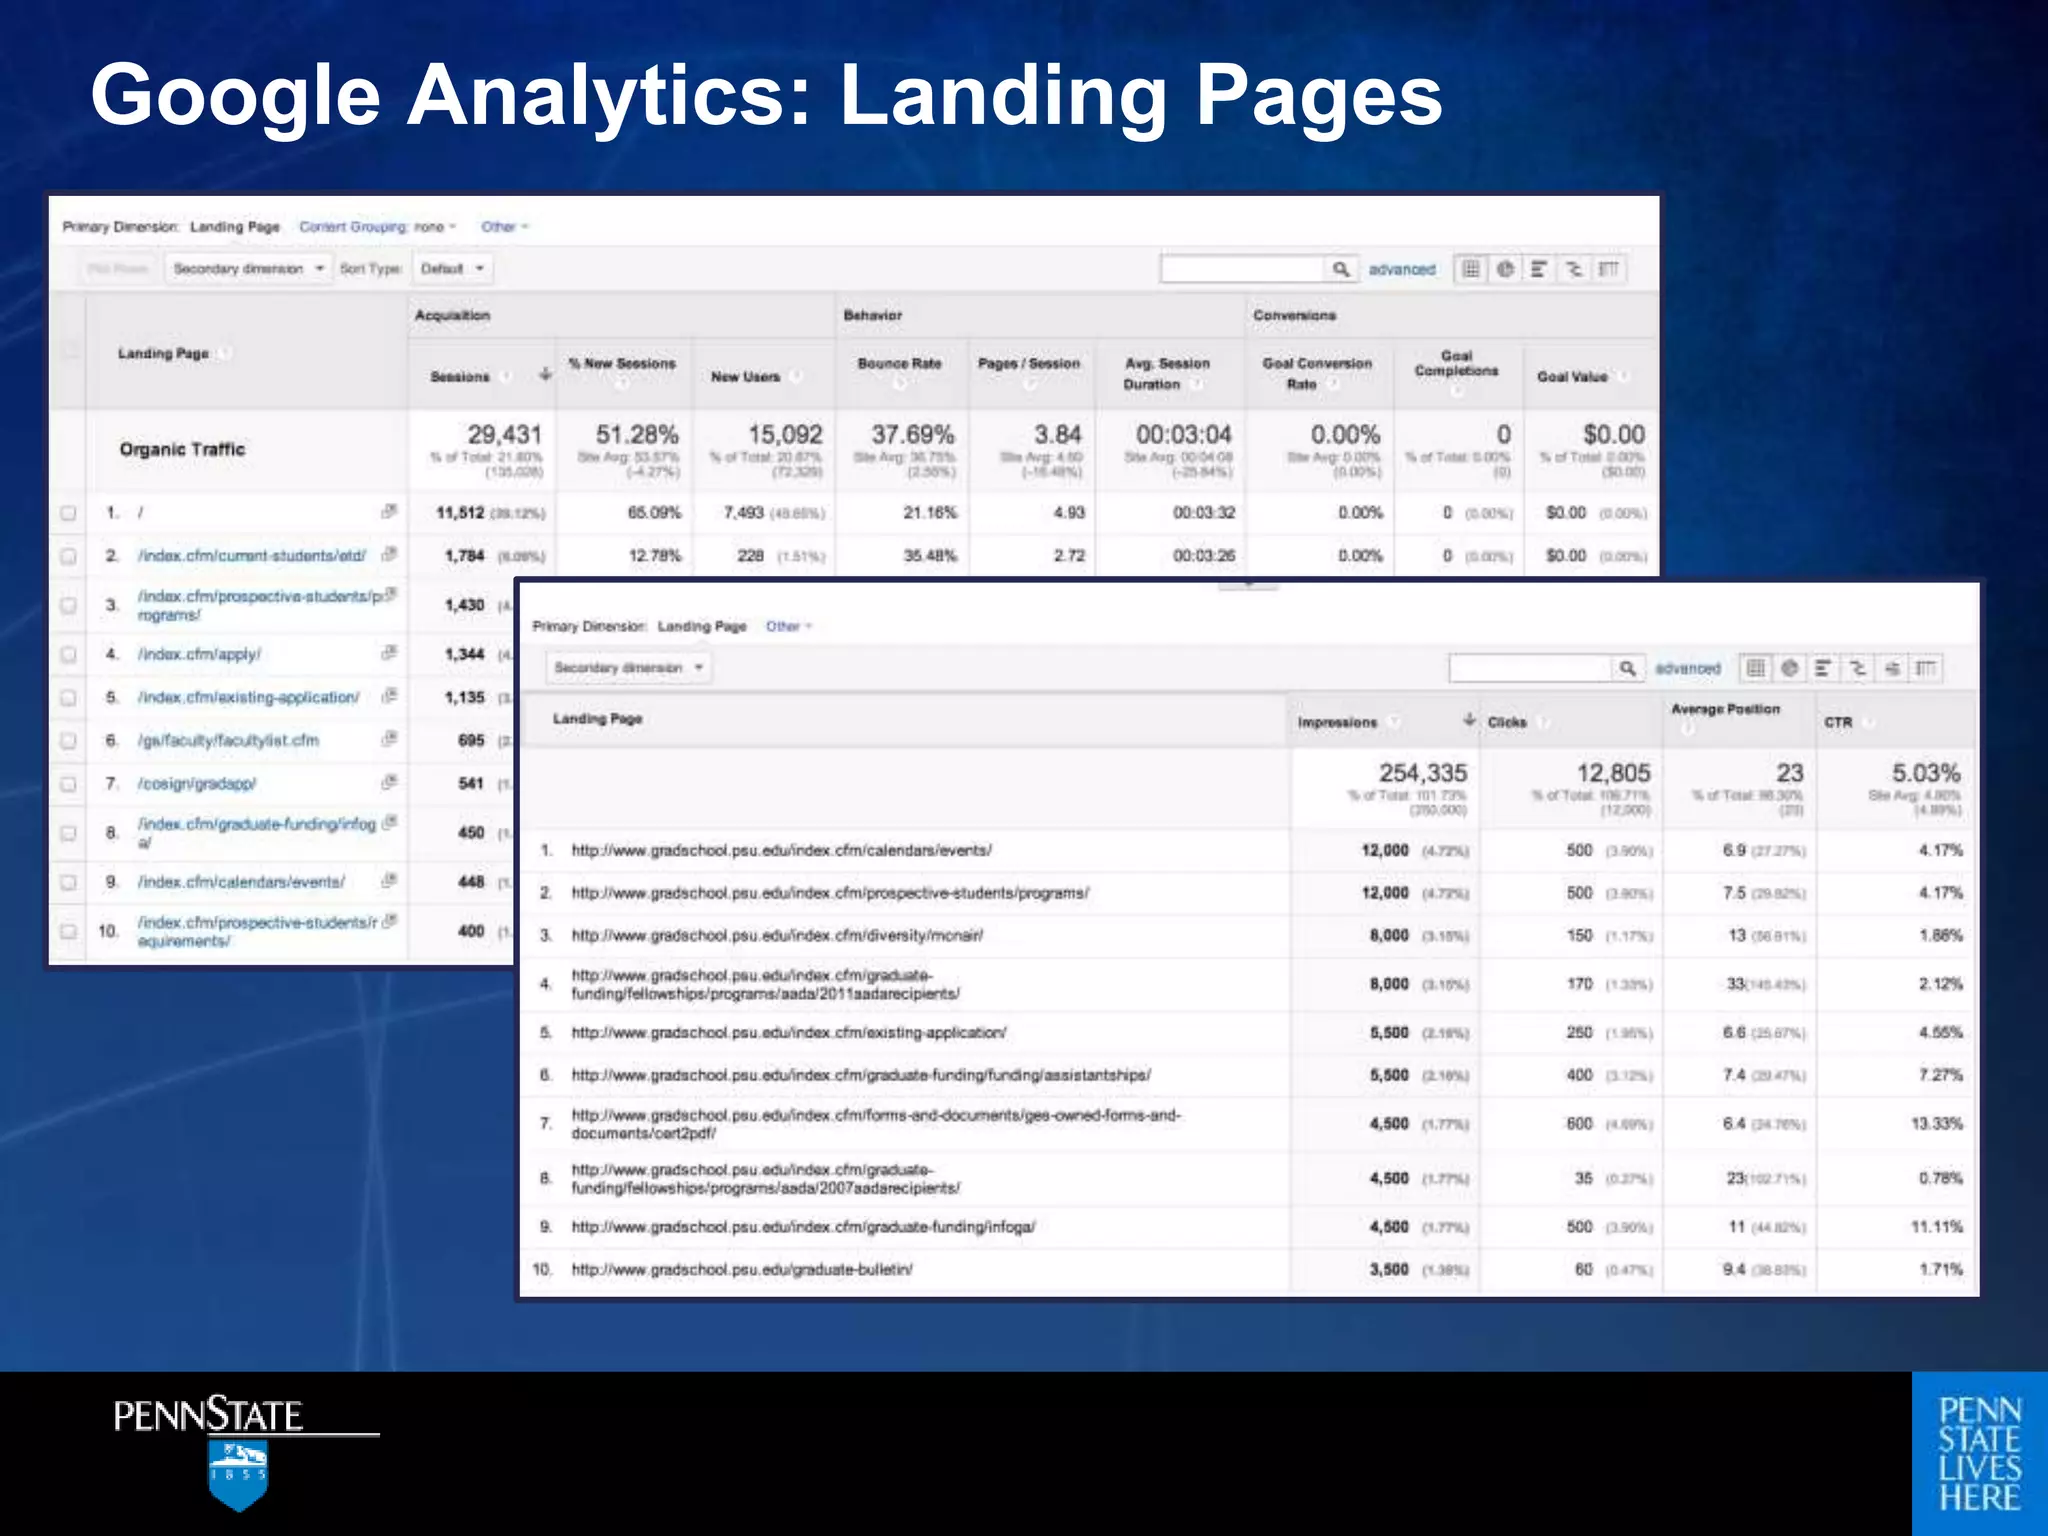This screenshot has width=2048, height=1536.
Task: Check the prospective-students/requirements row checkbox
Action: pyautogui.click(x=68, y=931)
